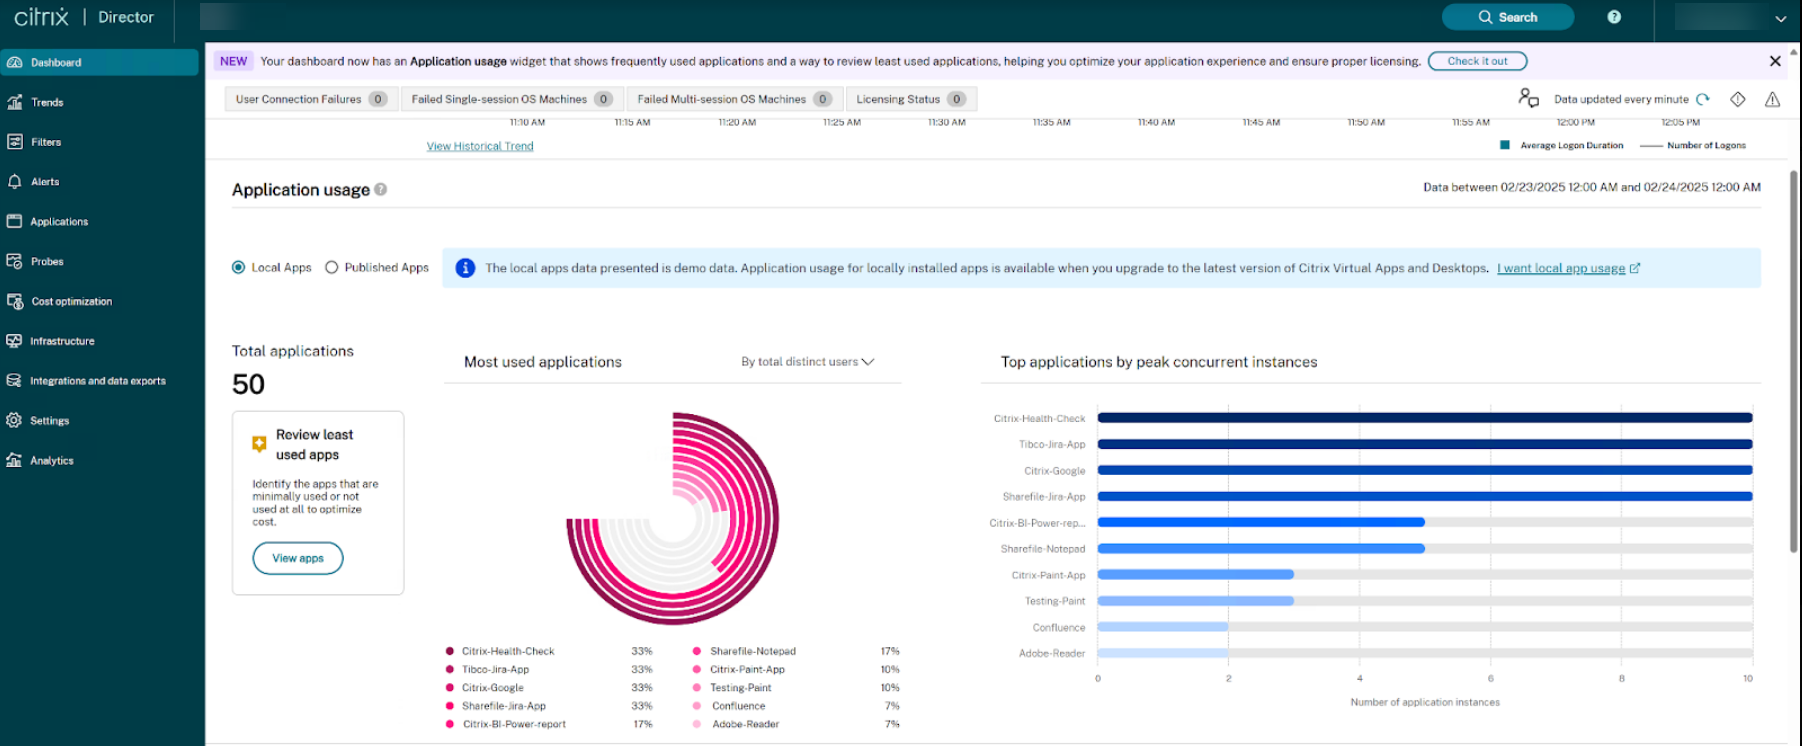Dismiss the NEW Application usage banner

(x=1775, y=61)
